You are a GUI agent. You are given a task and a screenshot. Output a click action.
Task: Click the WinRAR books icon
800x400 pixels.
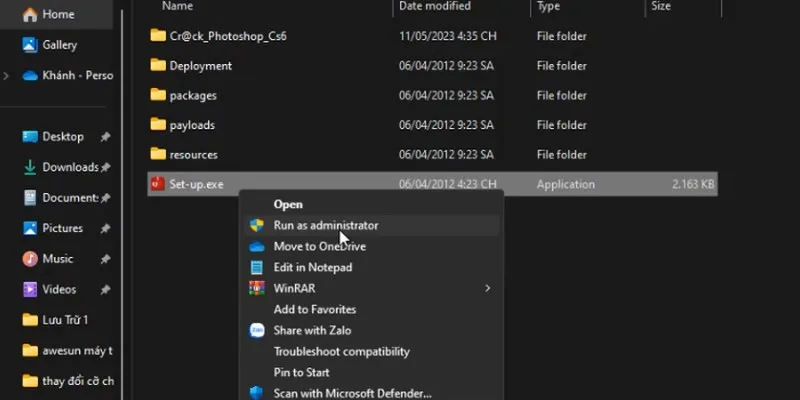pyautogui.click(x=256, y=289)
